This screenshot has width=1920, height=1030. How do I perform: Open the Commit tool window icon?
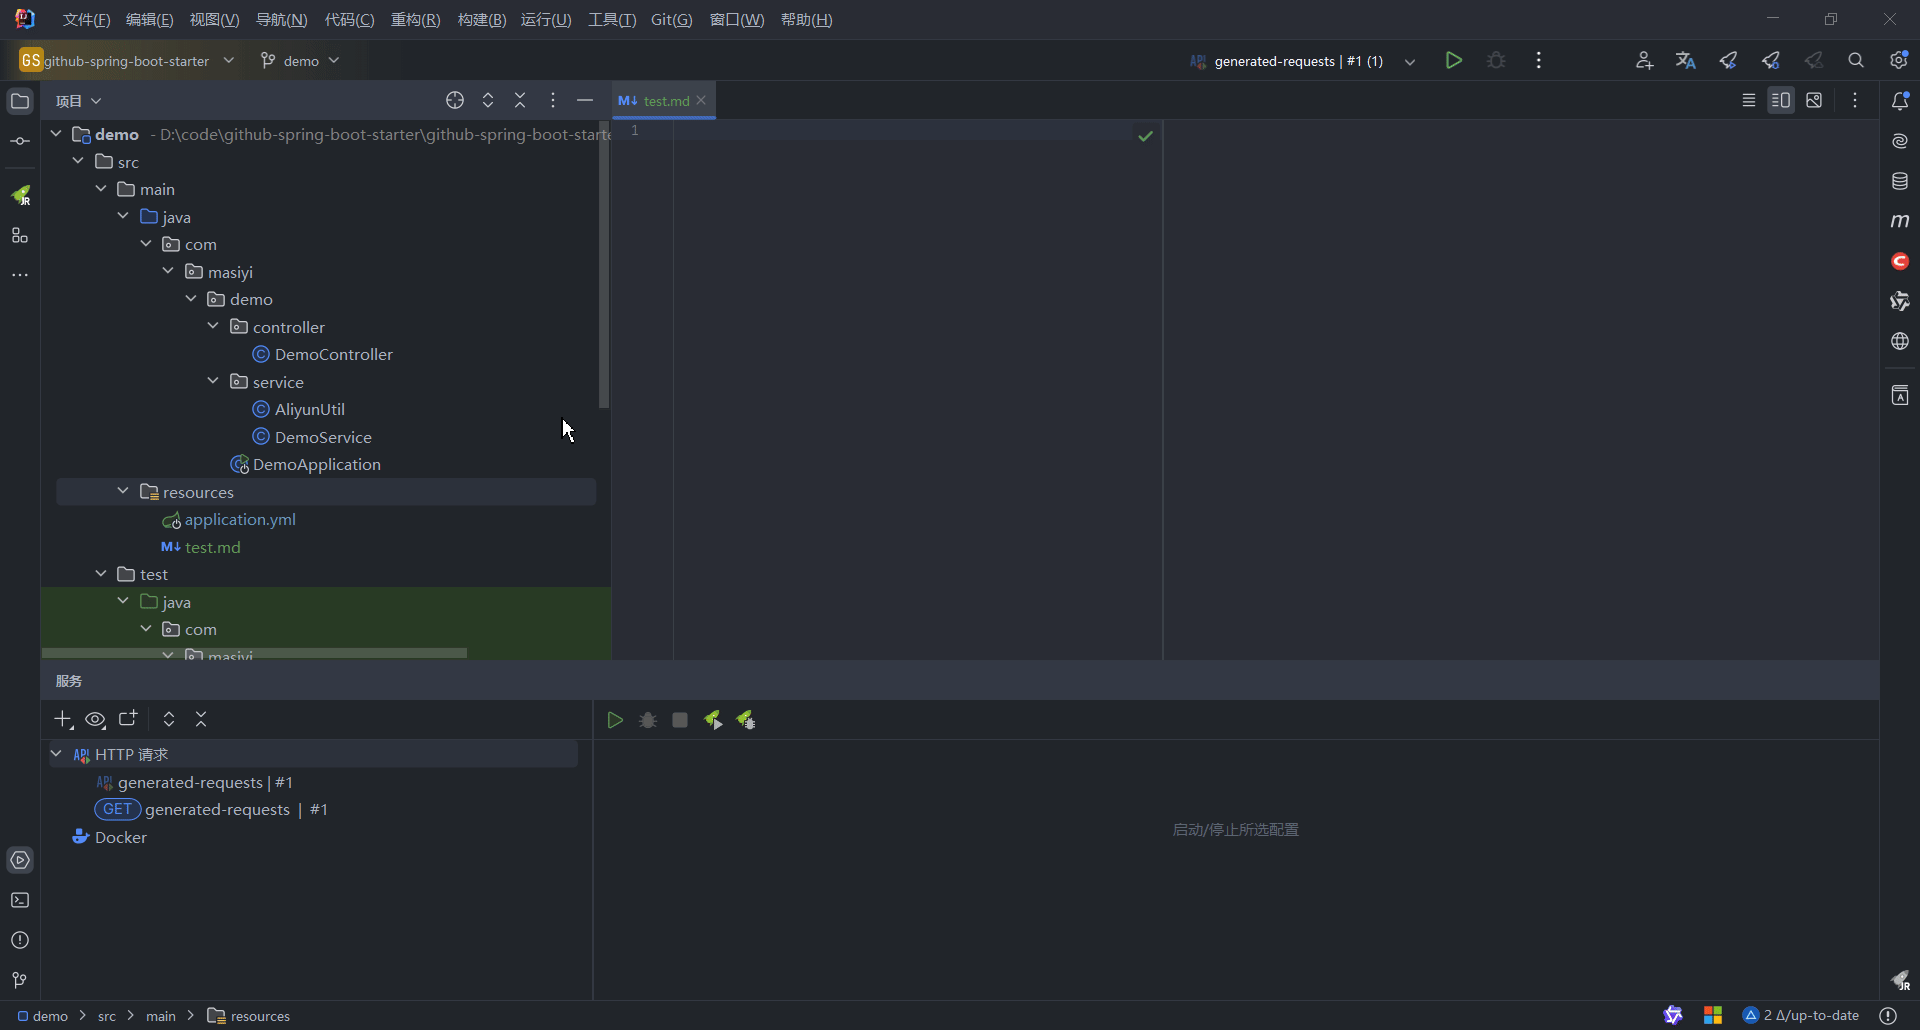click(x=20, y=142)
